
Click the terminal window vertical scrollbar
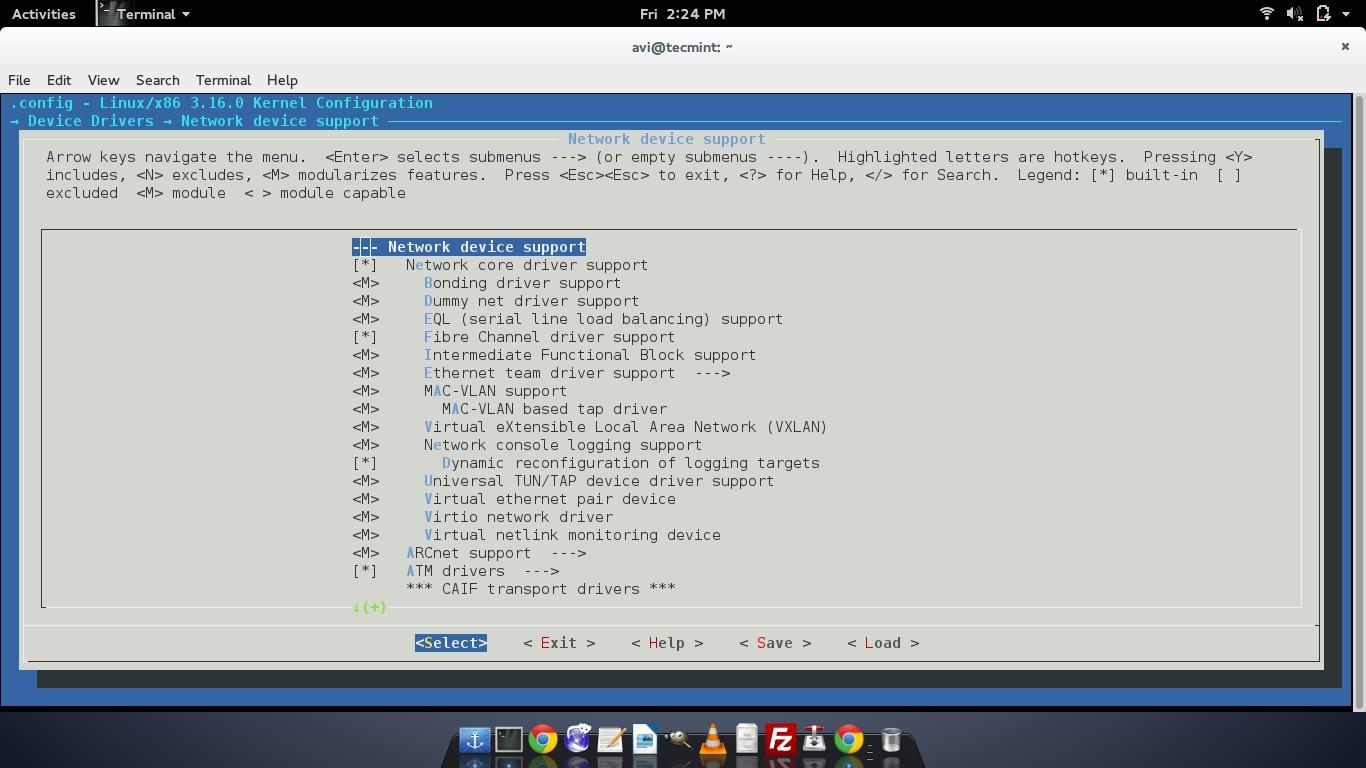pyautogui.click(x=1359, y=400)
